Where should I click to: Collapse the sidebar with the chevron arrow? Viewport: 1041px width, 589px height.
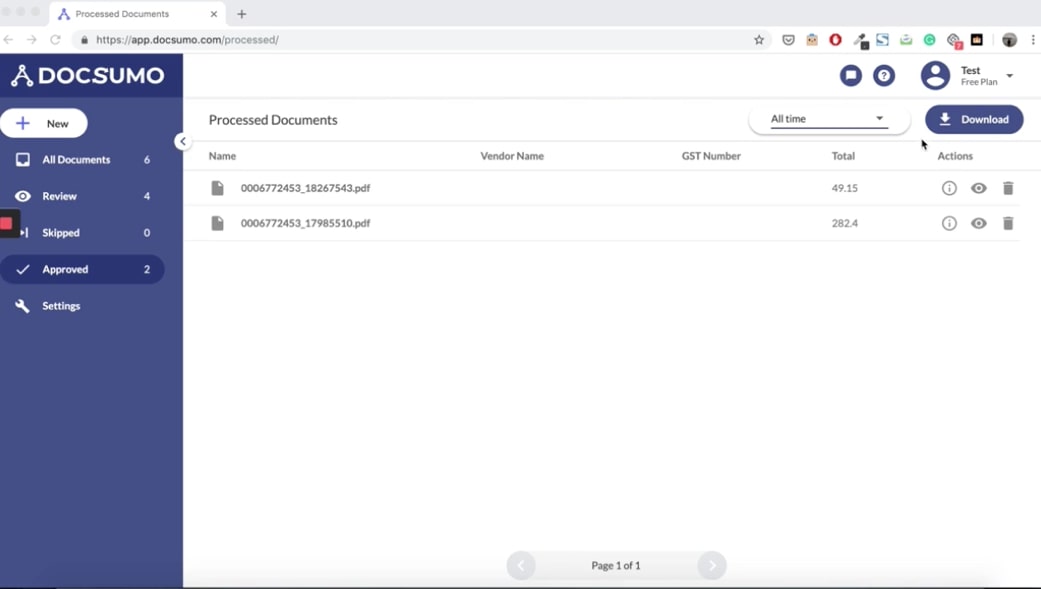click(x=183, y=141)
